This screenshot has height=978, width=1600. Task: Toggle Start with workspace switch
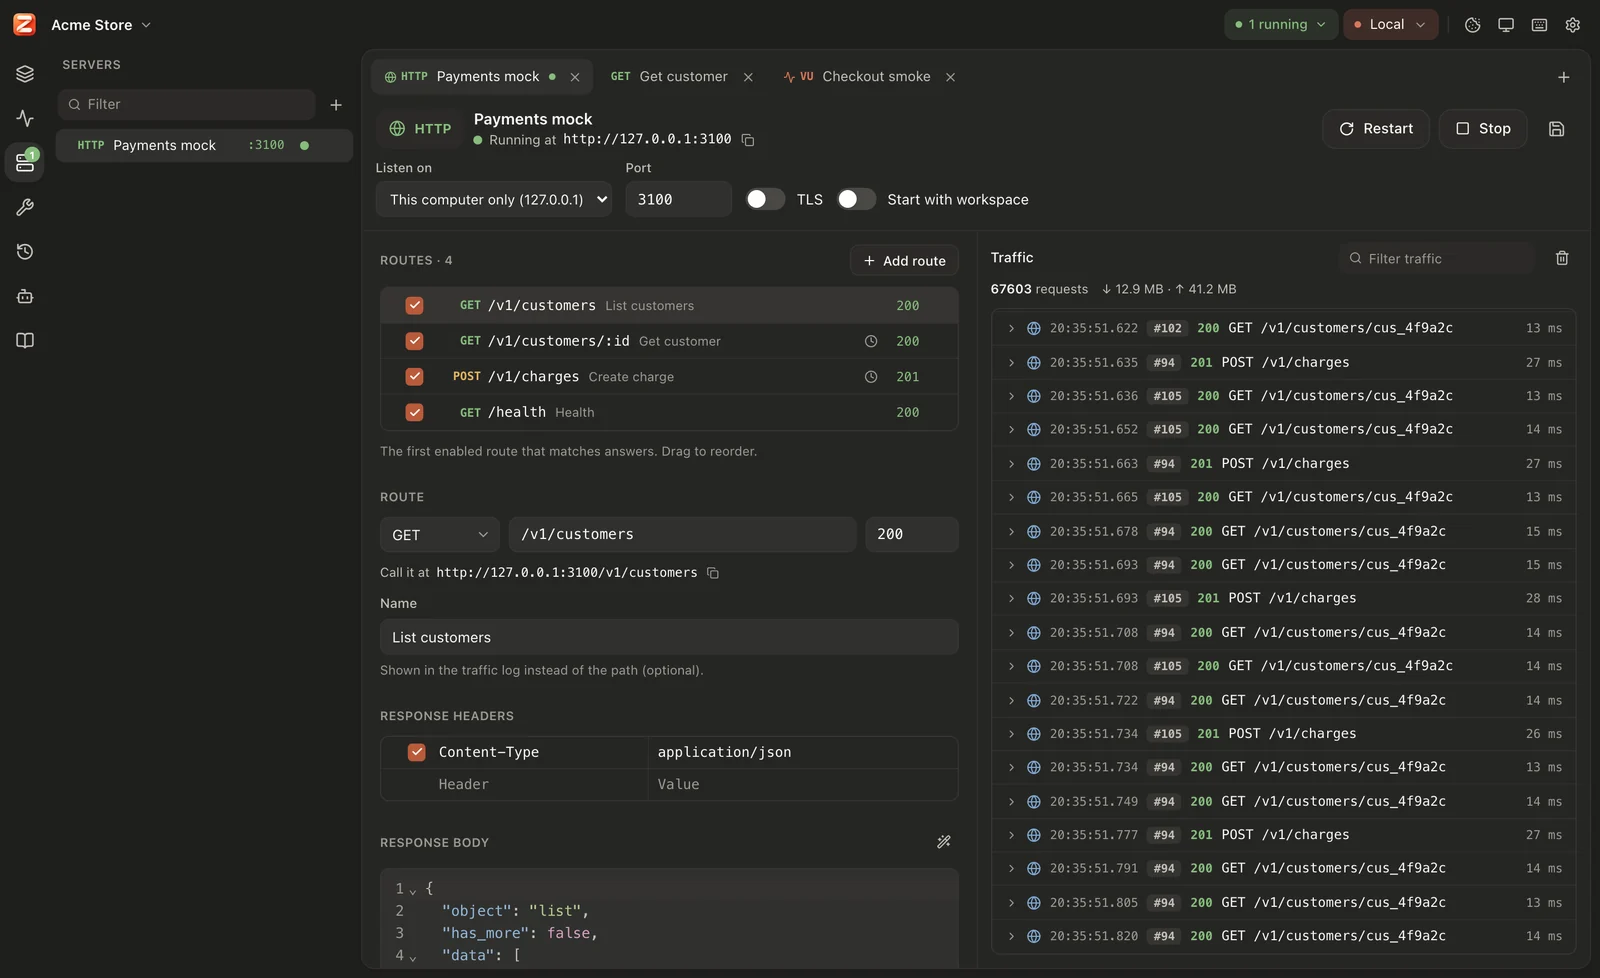(x=856, y=199)
